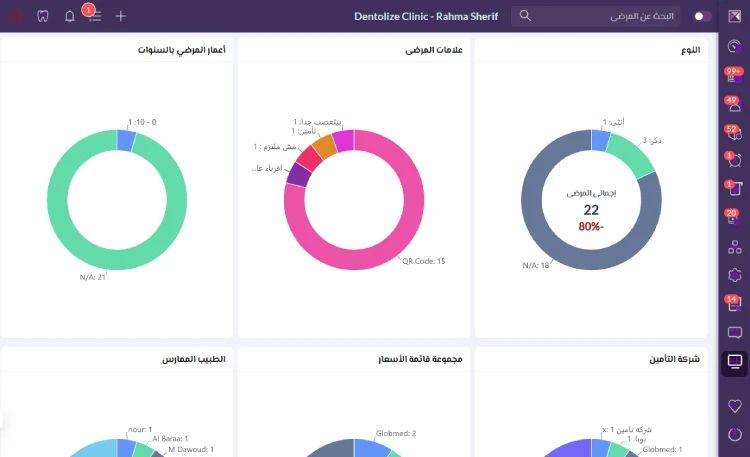This screenshot has height=457, width=750.
Task: Click the green N/A: 21 ages ring segment
Action: [117, 259]
